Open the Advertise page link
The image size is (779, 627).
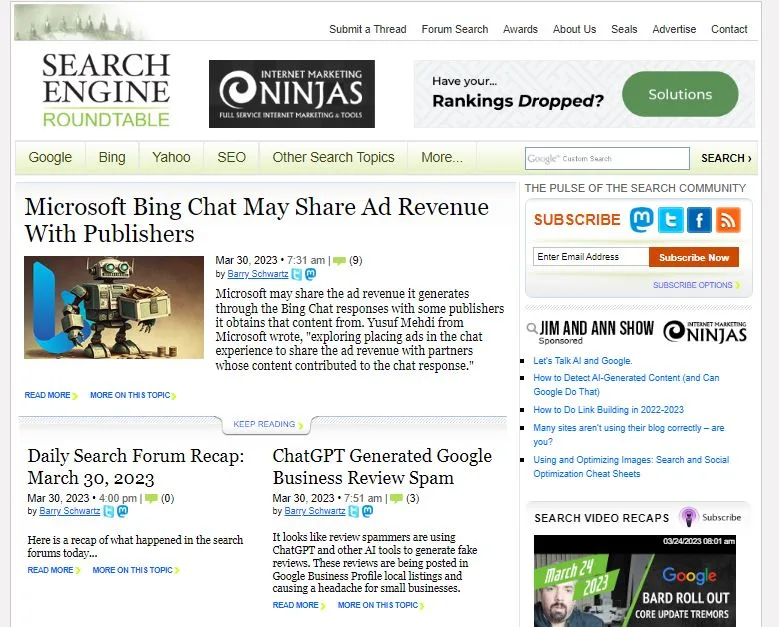[x=674, y=29]
